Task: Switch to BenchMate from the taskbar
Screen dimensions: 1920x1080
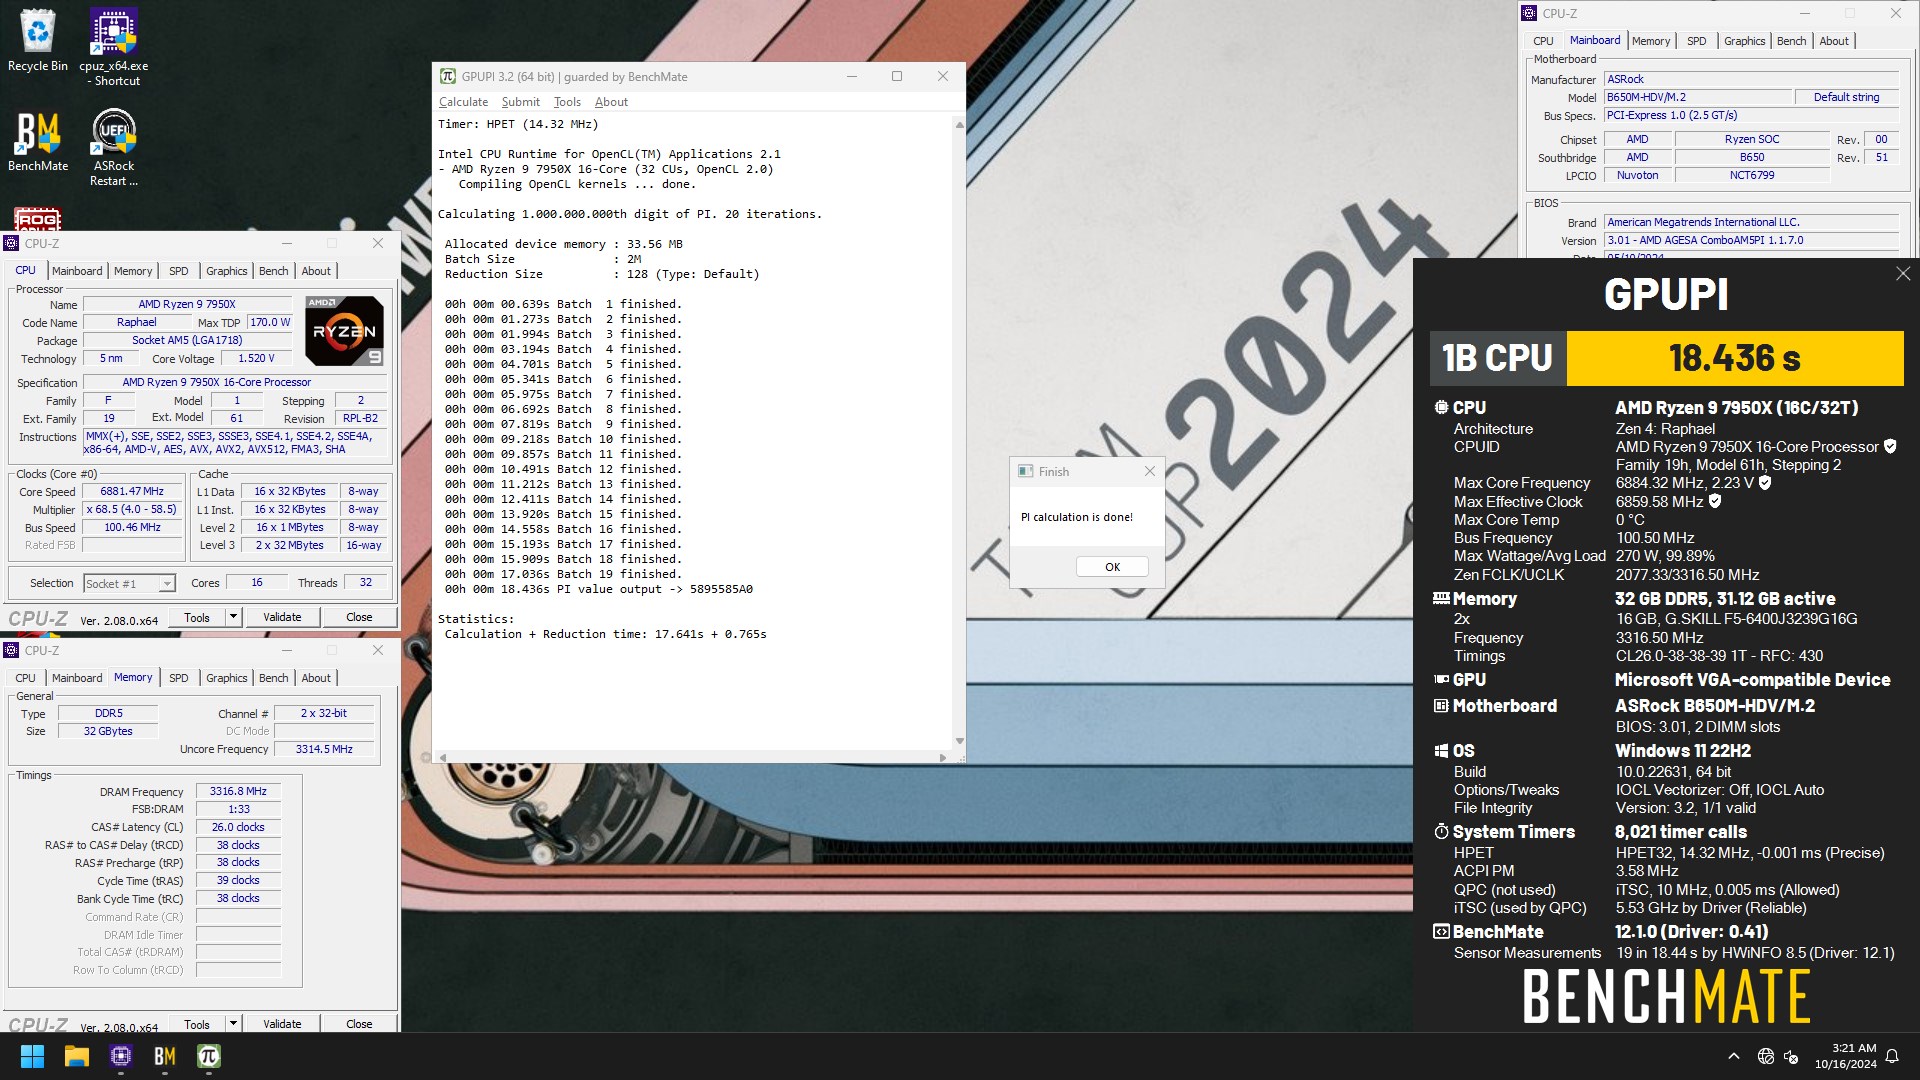Action: pos(165,1056)
